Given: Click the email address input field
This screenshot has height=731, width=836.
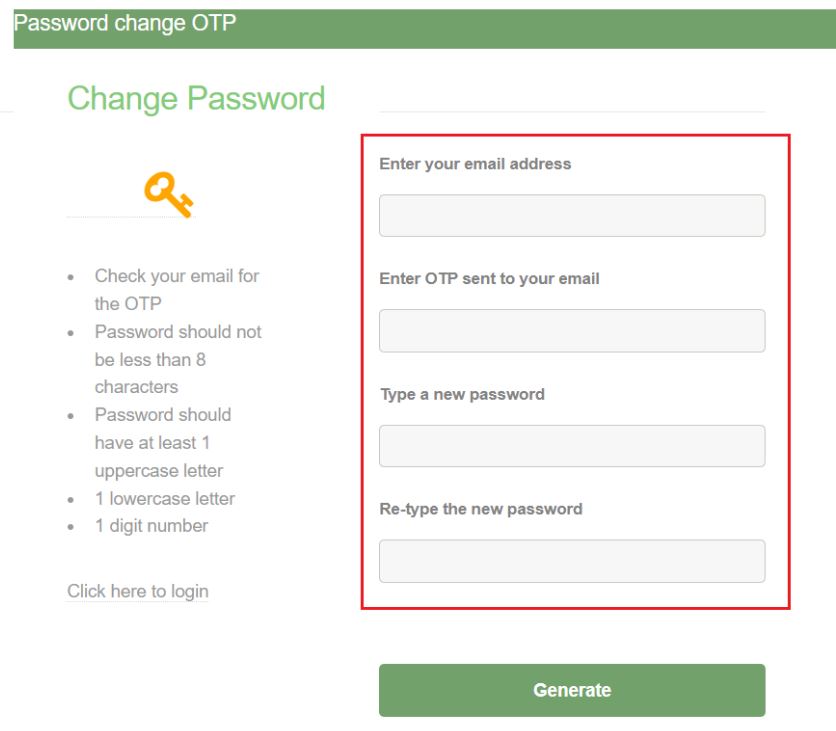Looking at the screenshot, I should (x=572, y=214).
